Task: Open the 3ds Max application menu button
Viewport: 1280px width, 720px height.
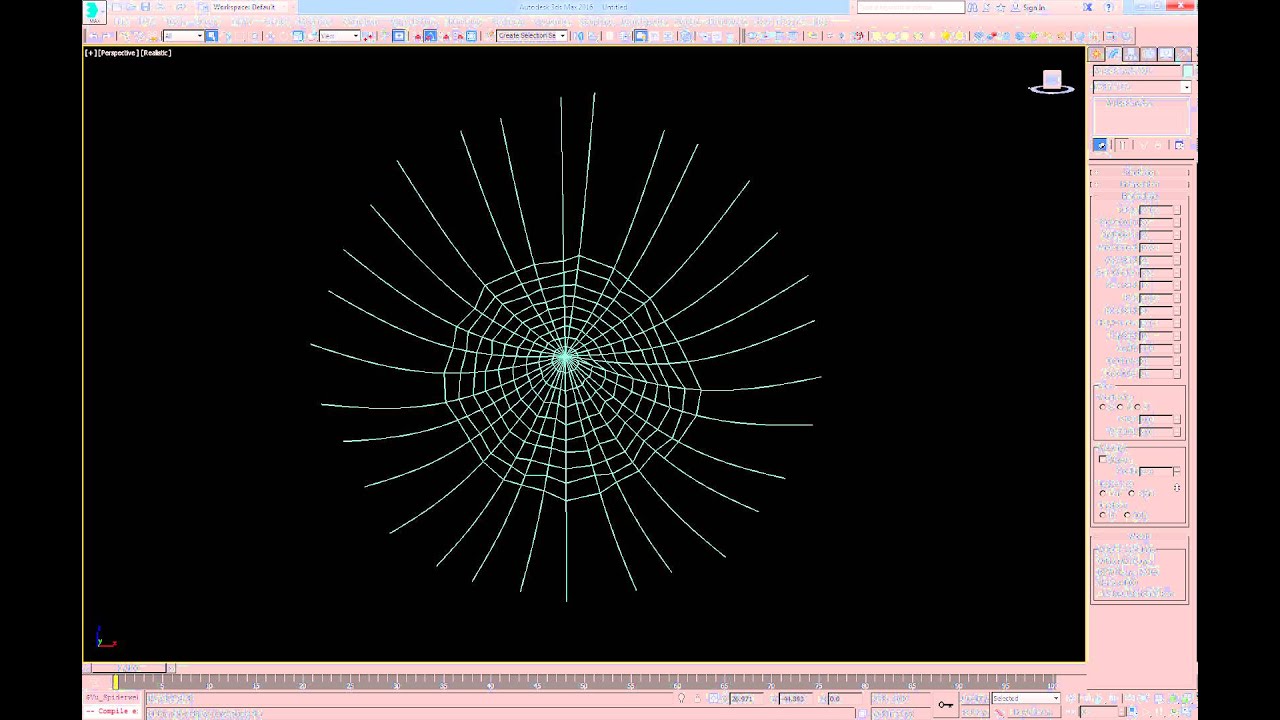Action: click(93, 12)
